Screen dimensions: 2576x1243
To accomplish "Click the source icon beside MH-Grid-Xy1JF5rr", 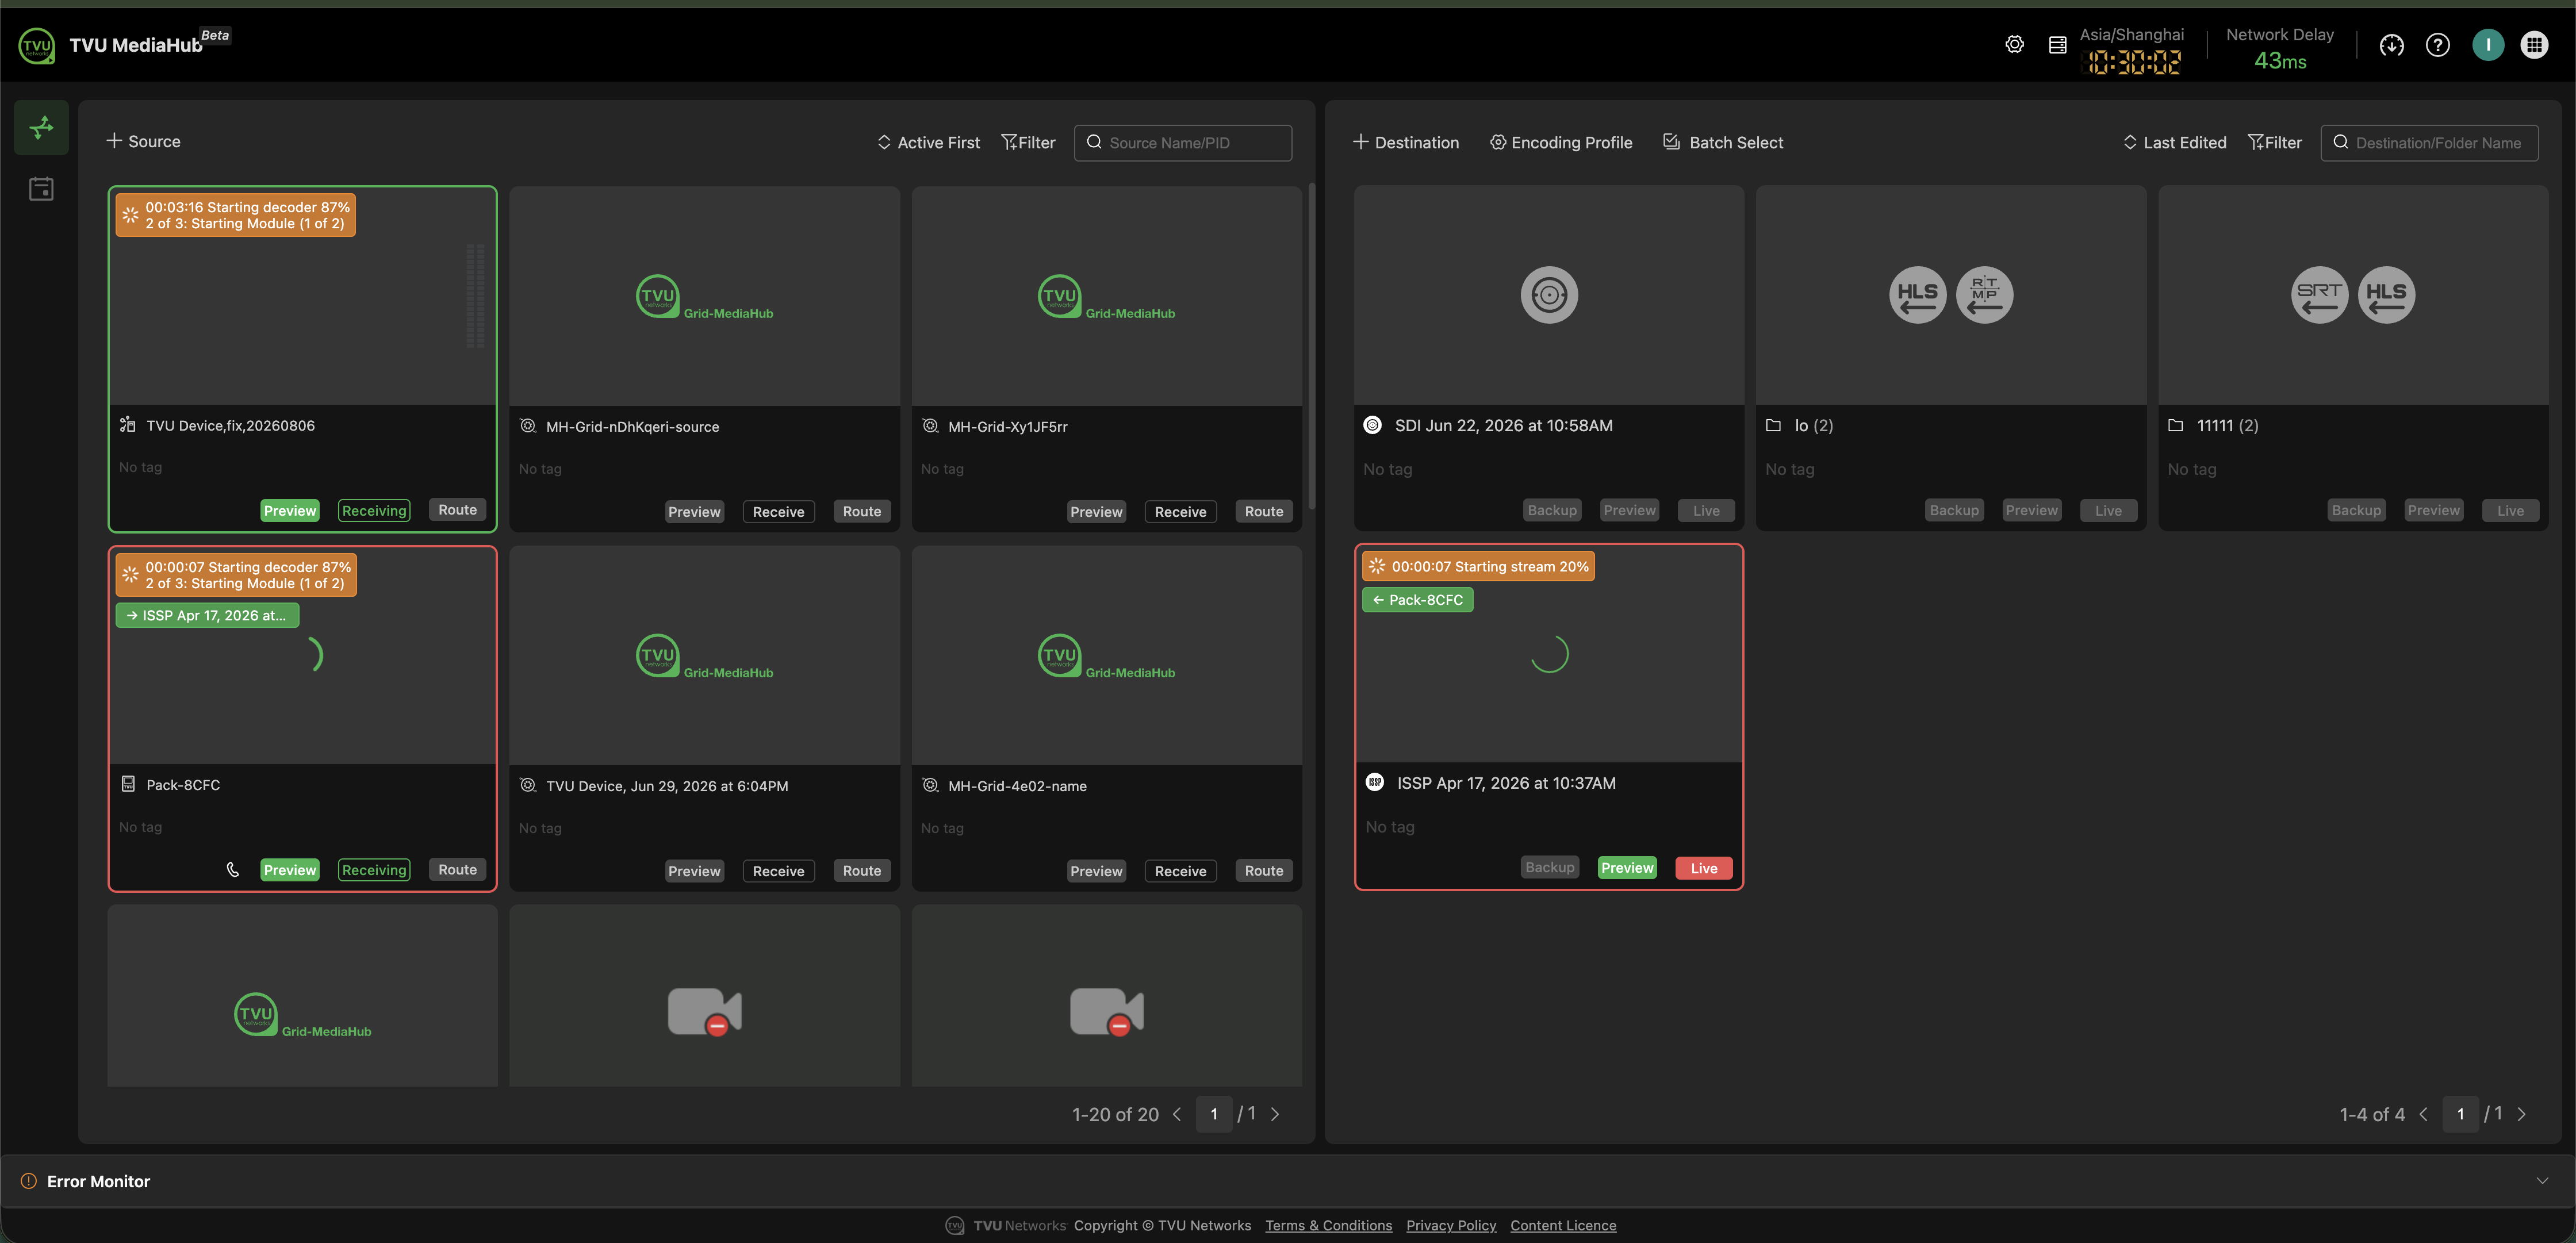I will pyautogui.click(x=930, y=426).
